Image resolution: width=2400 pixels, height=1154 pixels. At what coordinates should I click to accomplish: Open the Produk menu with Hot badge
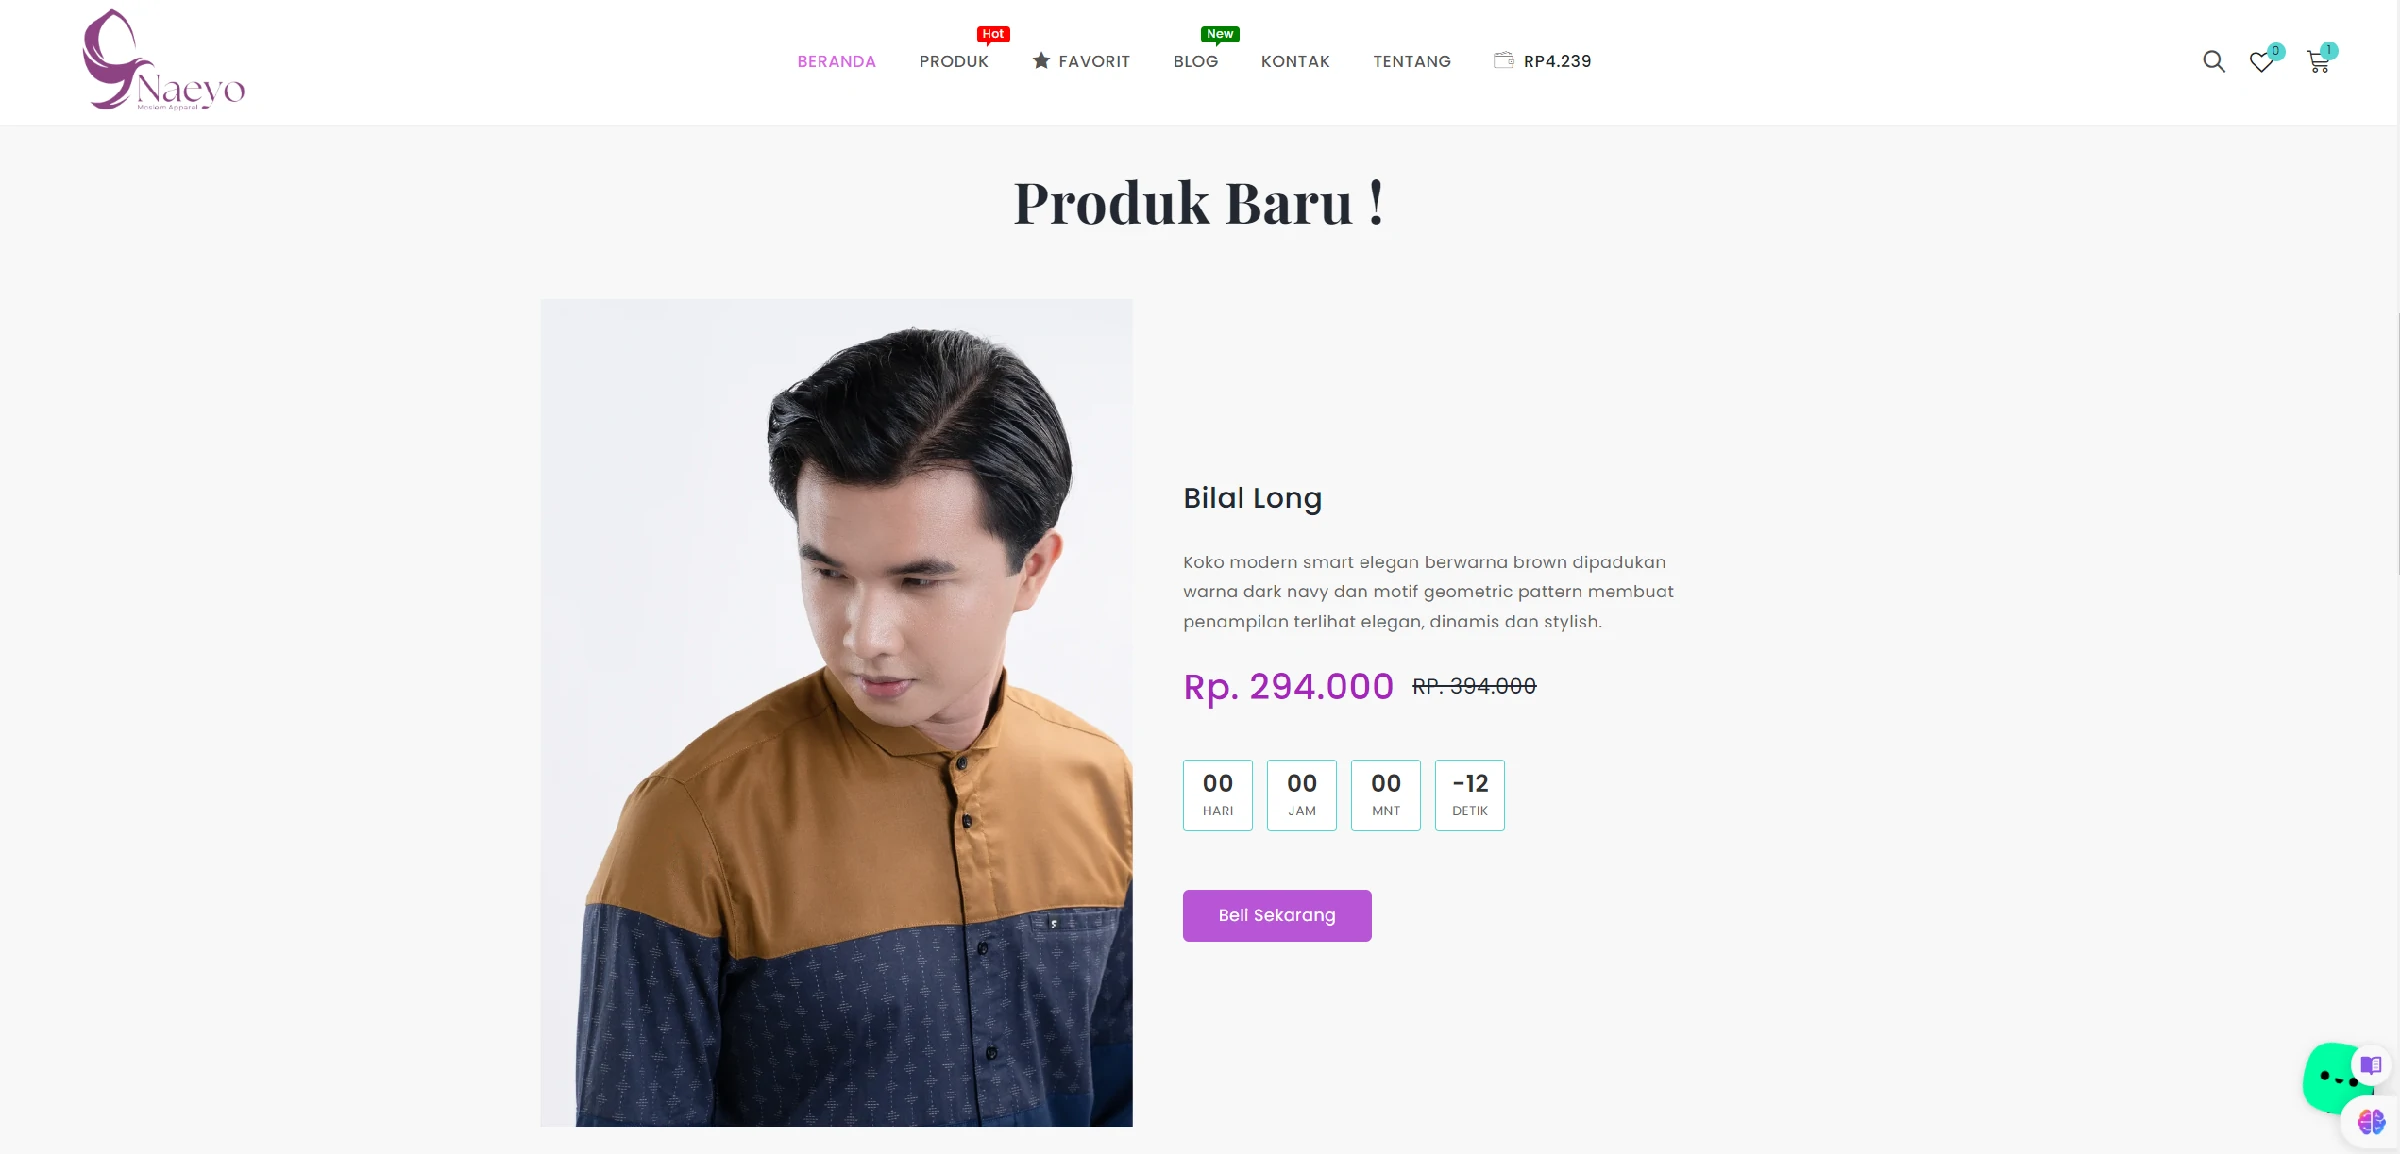(x=954, y=61)
